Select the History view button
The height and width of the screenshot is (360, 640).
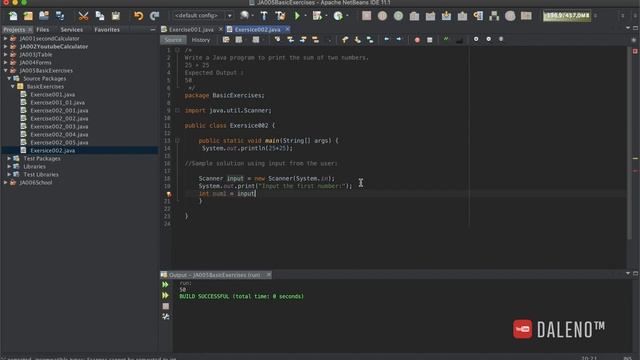click(201, 40)
